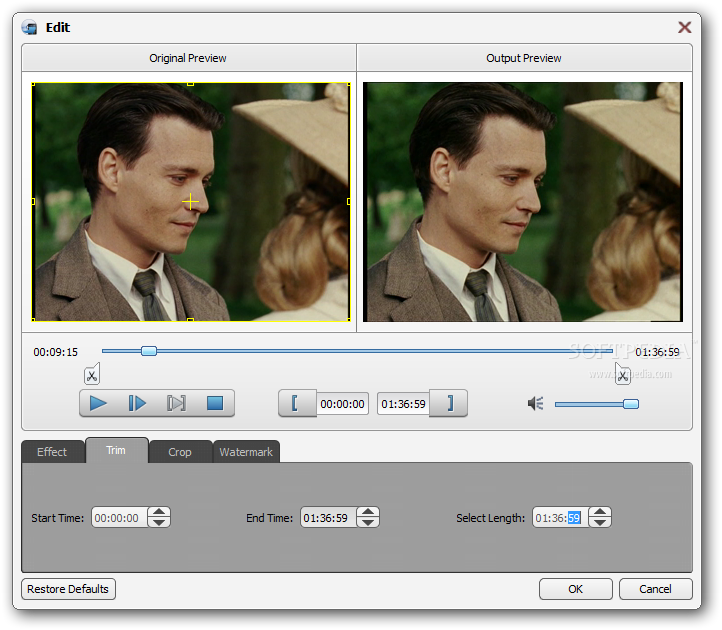Click the Next Frame step button

[137, 403]
